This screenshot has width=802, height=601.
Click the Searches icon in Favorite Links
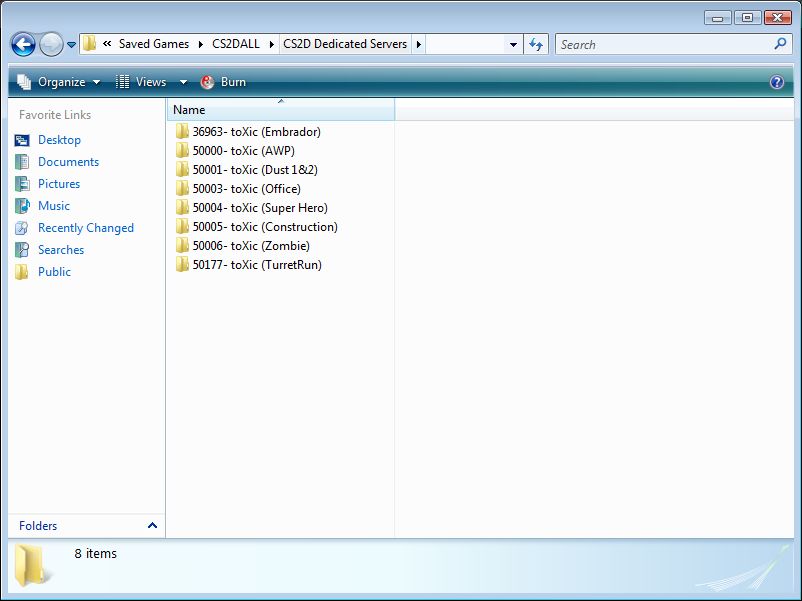pos(22,250)
